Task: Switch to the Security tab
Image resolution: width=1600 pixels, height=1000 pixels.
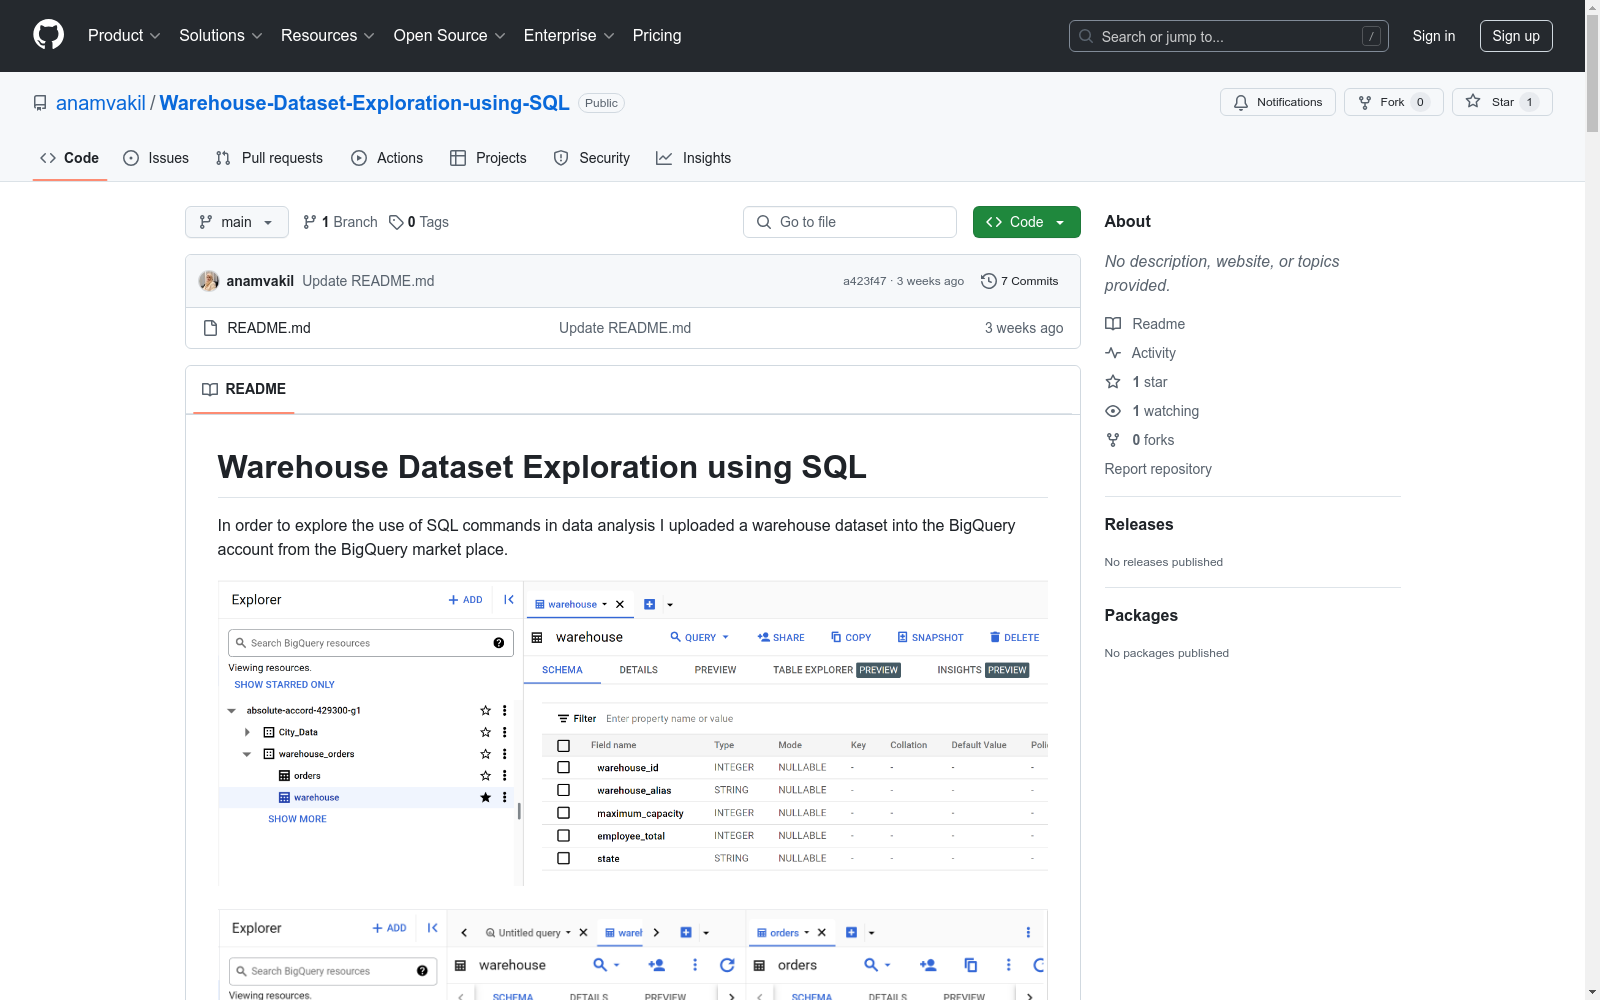Action: pos(592,158)
